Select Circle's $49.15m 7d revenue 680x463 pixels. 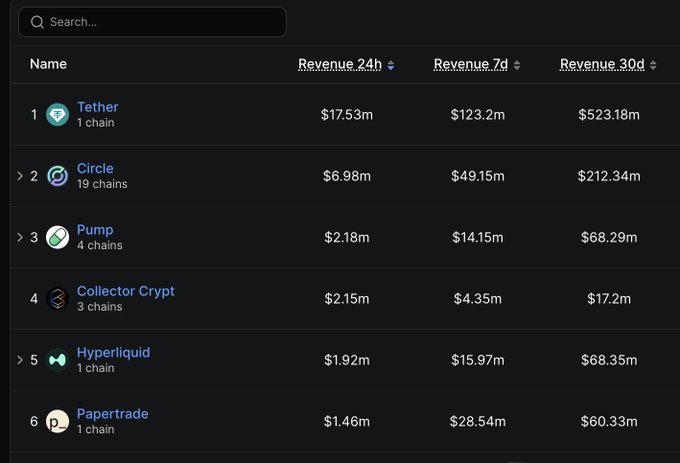tap(477, 176)
